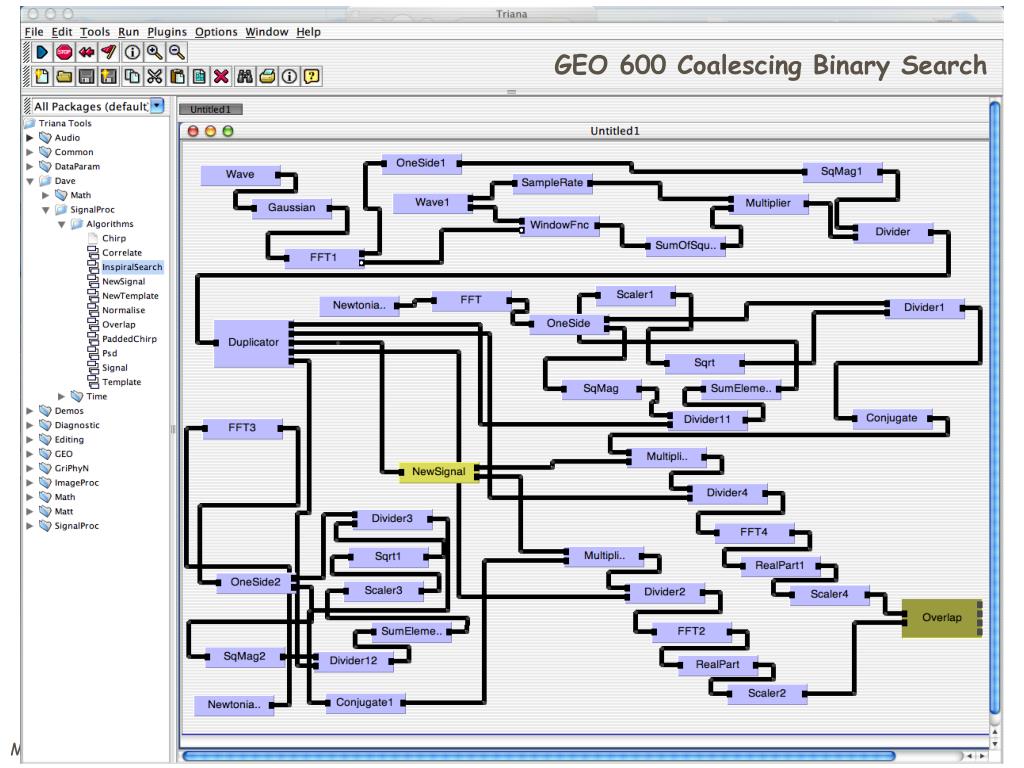
Task: Click the red STOP sign icon
Action: [x=64, y=52]
